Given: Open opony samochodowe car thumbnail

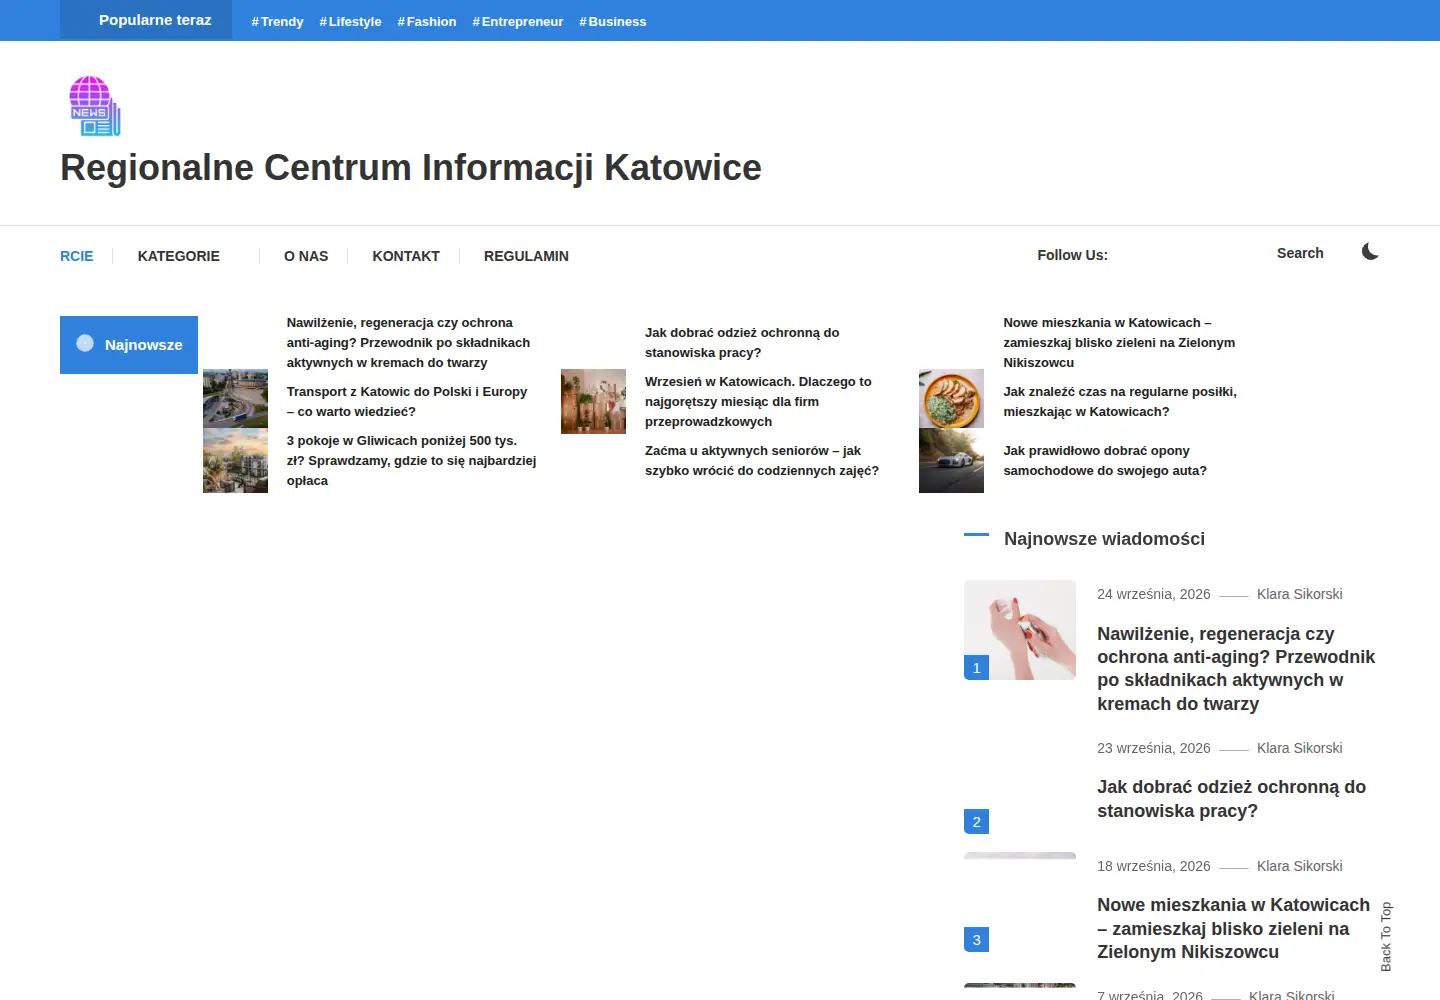Looking at the screenshot, I should point(951,461).
